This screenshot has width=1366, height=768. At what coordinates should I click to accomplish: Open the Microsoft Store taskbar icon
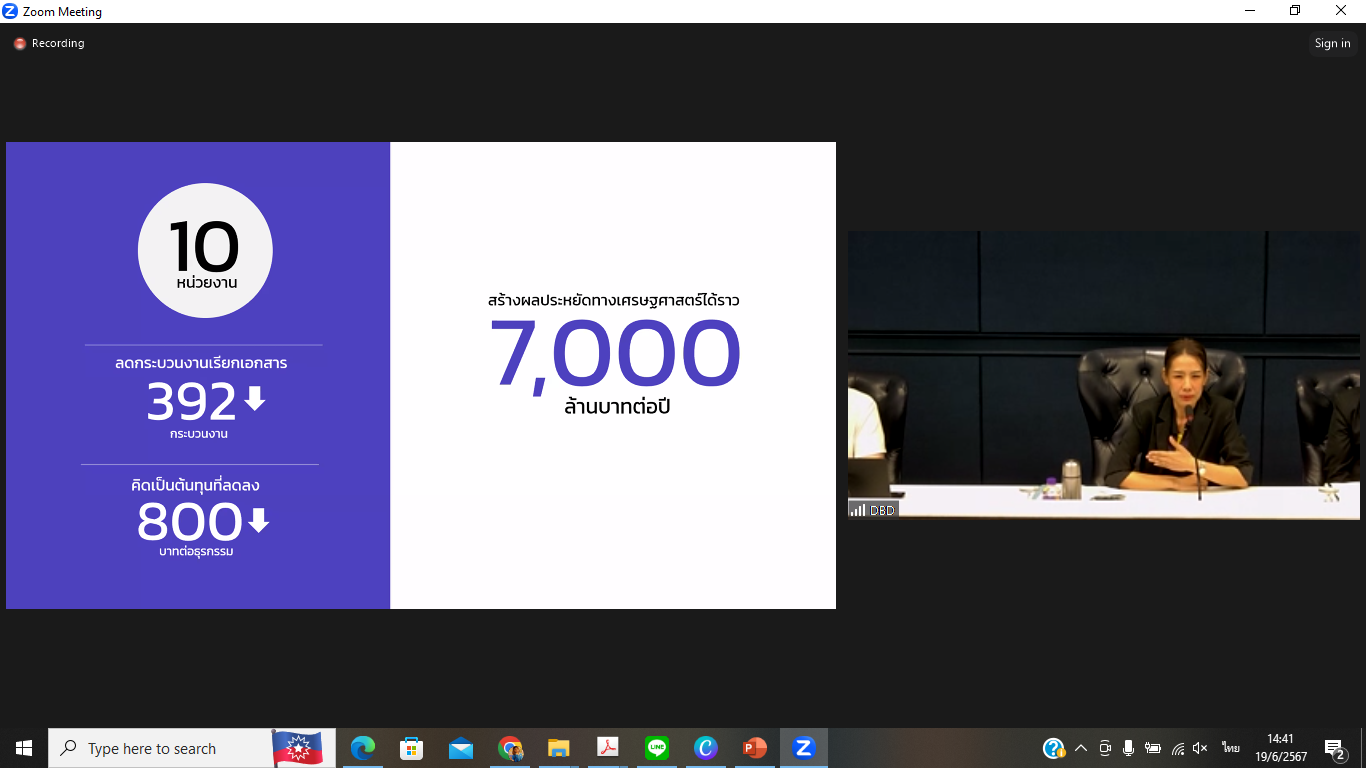coord(411,748)
